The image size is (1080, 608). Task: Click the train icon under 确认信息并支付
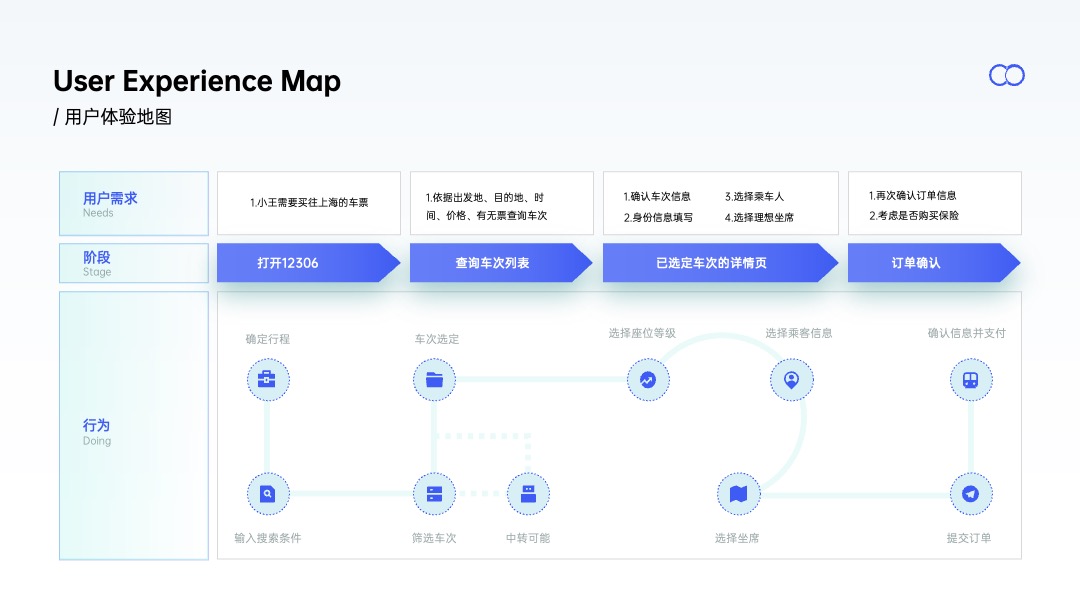971,379
